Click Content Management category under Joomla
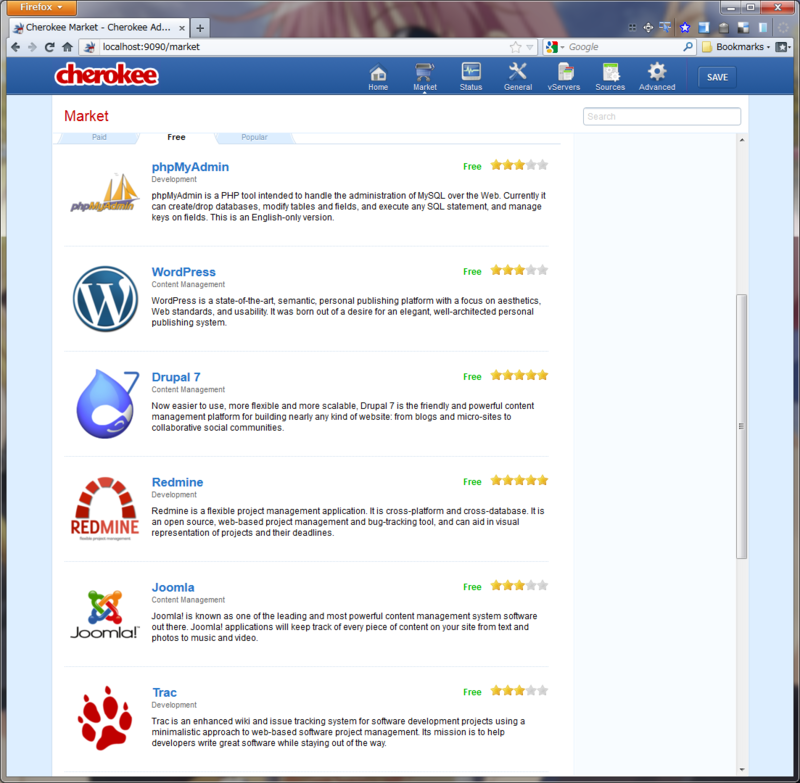800x783 pixels. click(188, 600)
